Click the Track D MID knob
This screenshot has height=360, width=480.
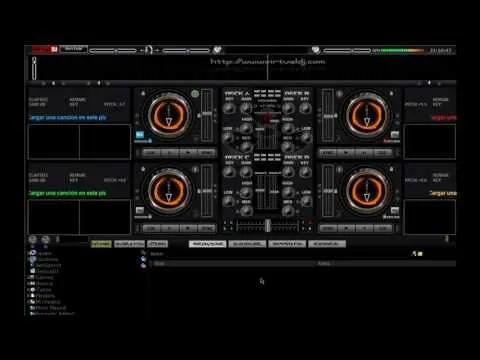(288, 210)
